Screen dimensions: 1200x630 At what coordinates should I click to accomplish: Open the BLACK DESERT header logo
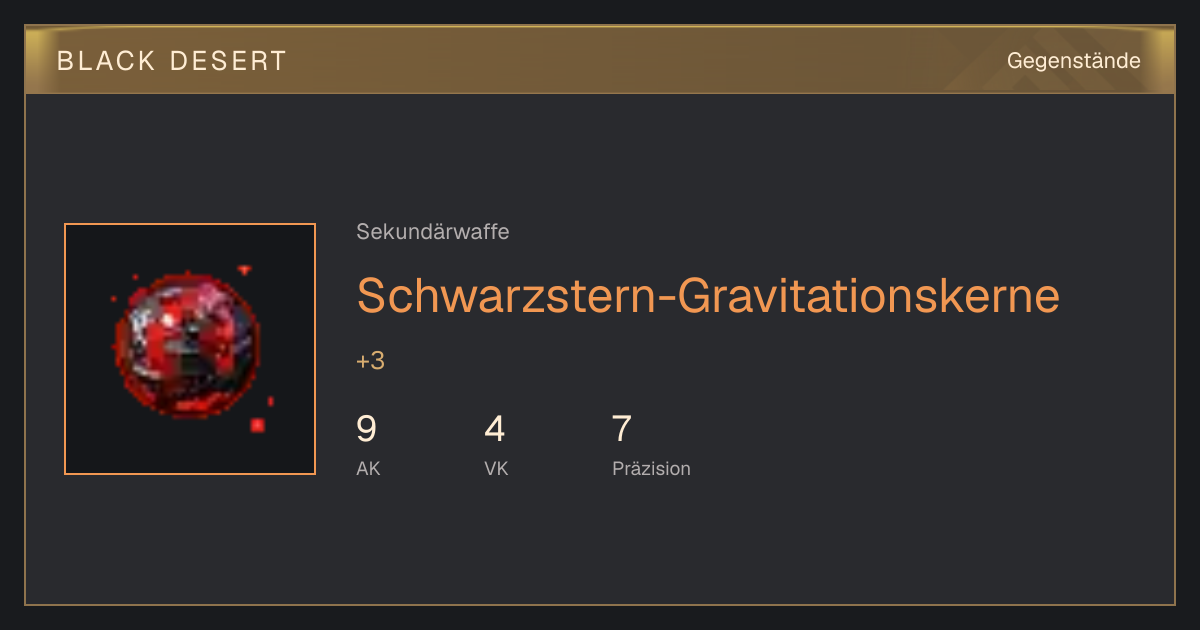point(172,61)
